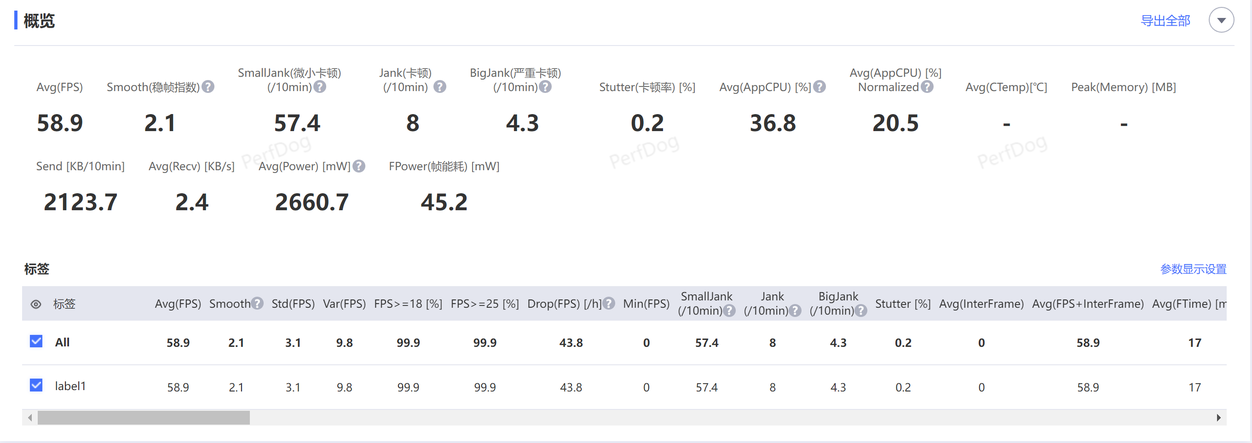Click help icon next to Smooth table header
Screen dimensions: 1252x443
[257, 304]
